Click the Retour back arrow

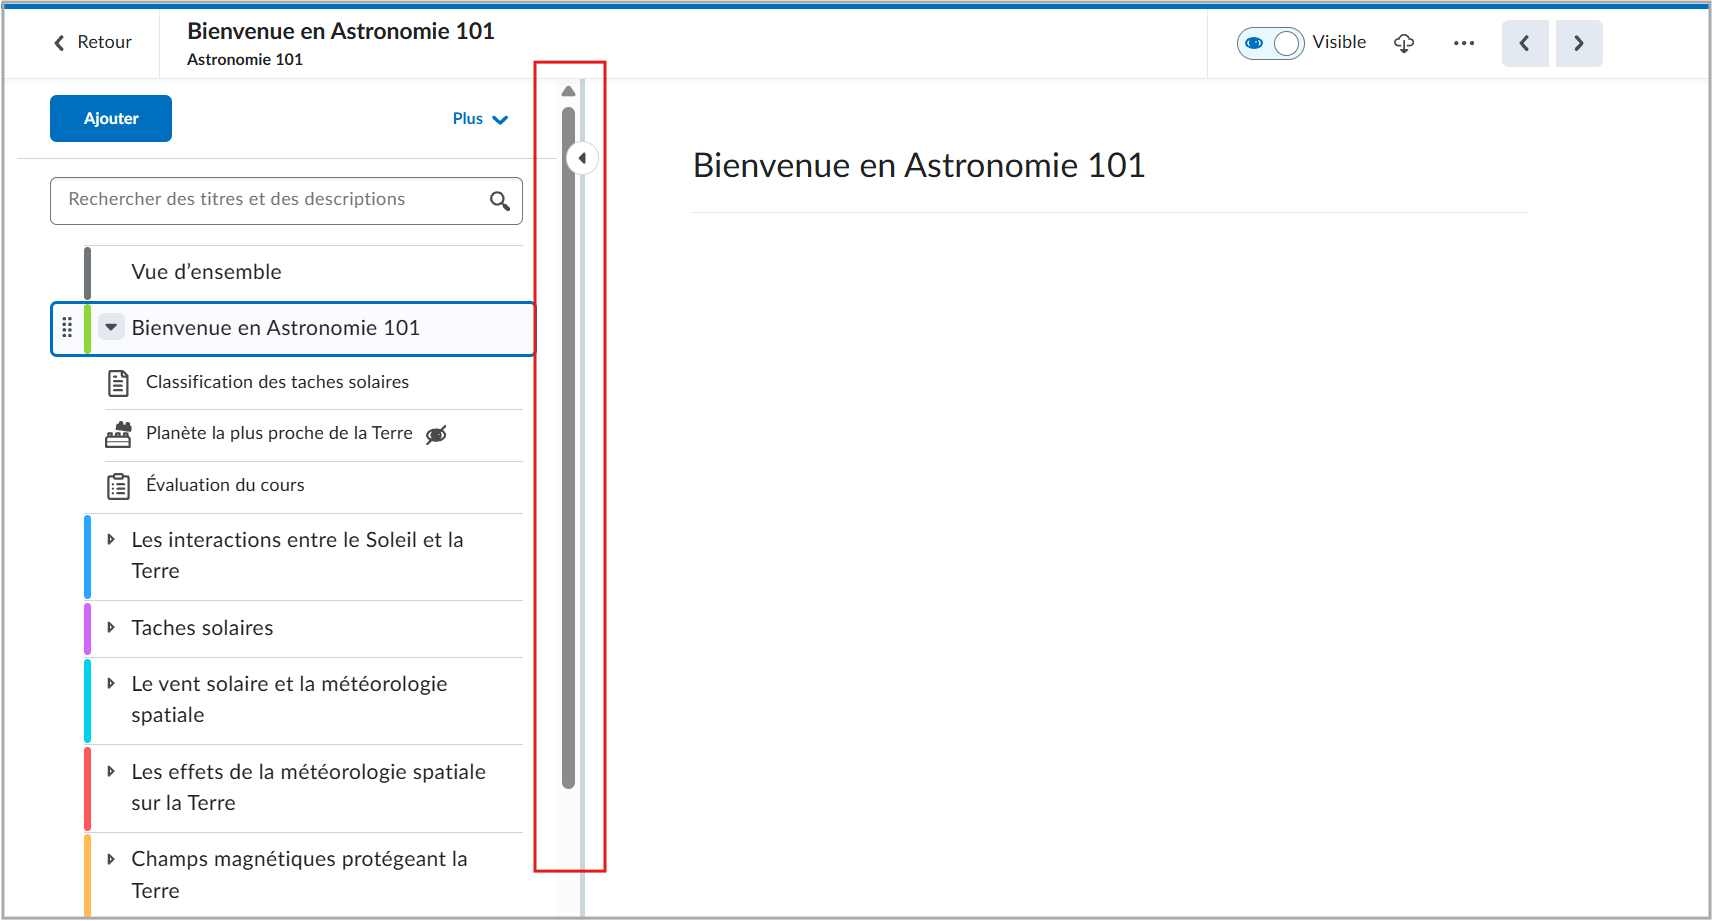pyautogui.click(x=59, y=43)
